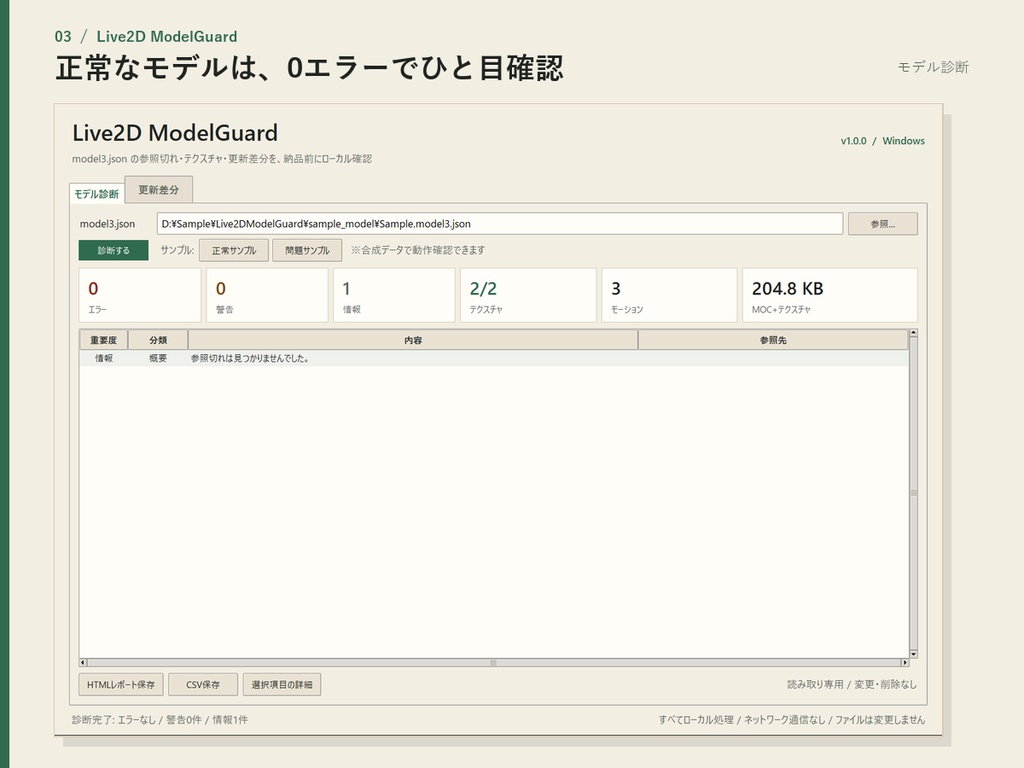Select the row 参照切れは見つかりませんでした。
The image size is (1024, 768).
tap(494, 358)
